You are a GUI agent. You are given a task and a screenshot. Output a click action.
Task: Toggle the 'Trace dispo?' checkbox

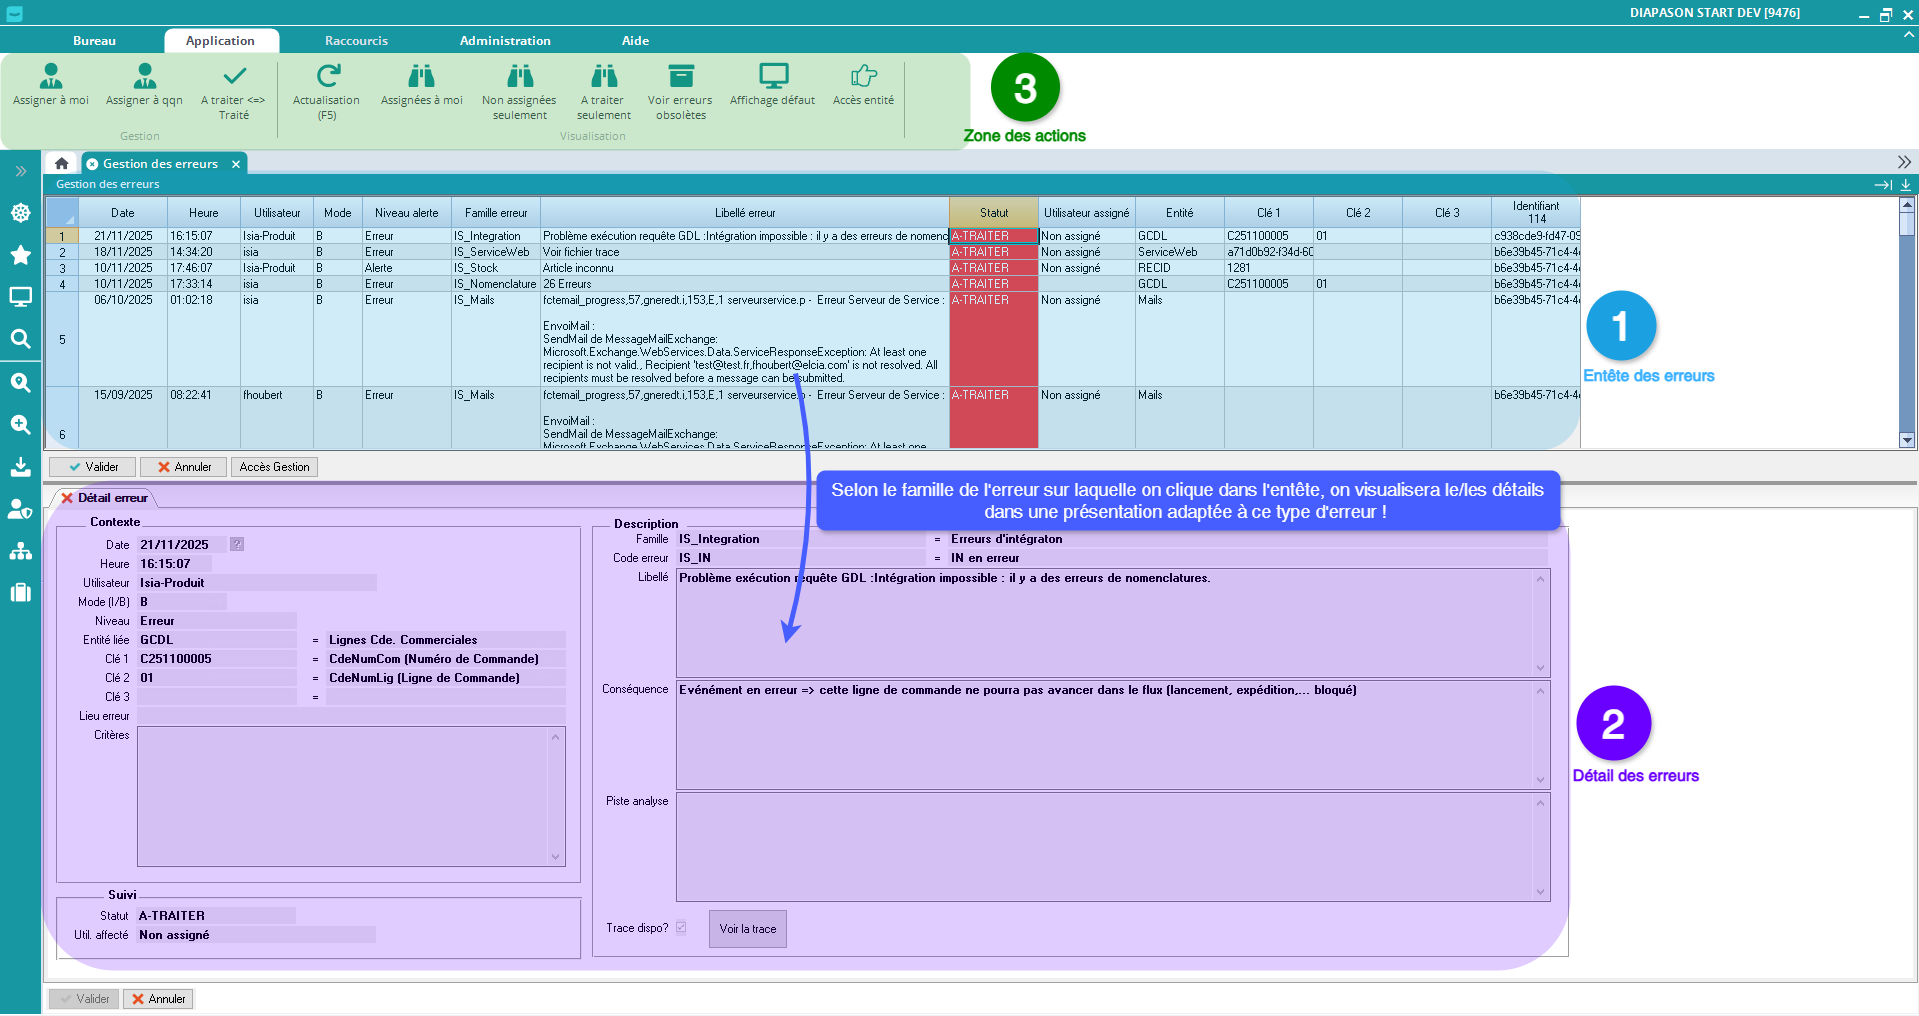tap(681, 928)
